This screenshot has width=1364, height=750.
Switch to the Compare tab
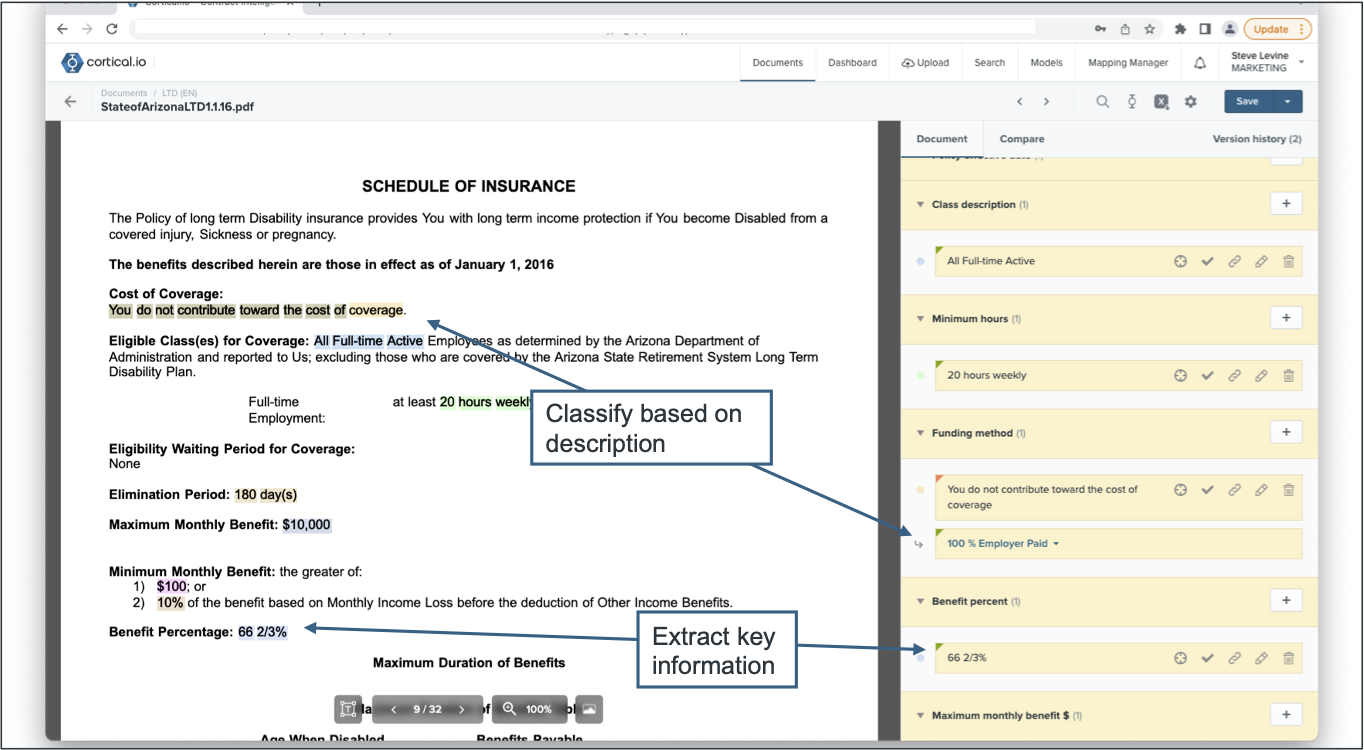pos(1021,138)
